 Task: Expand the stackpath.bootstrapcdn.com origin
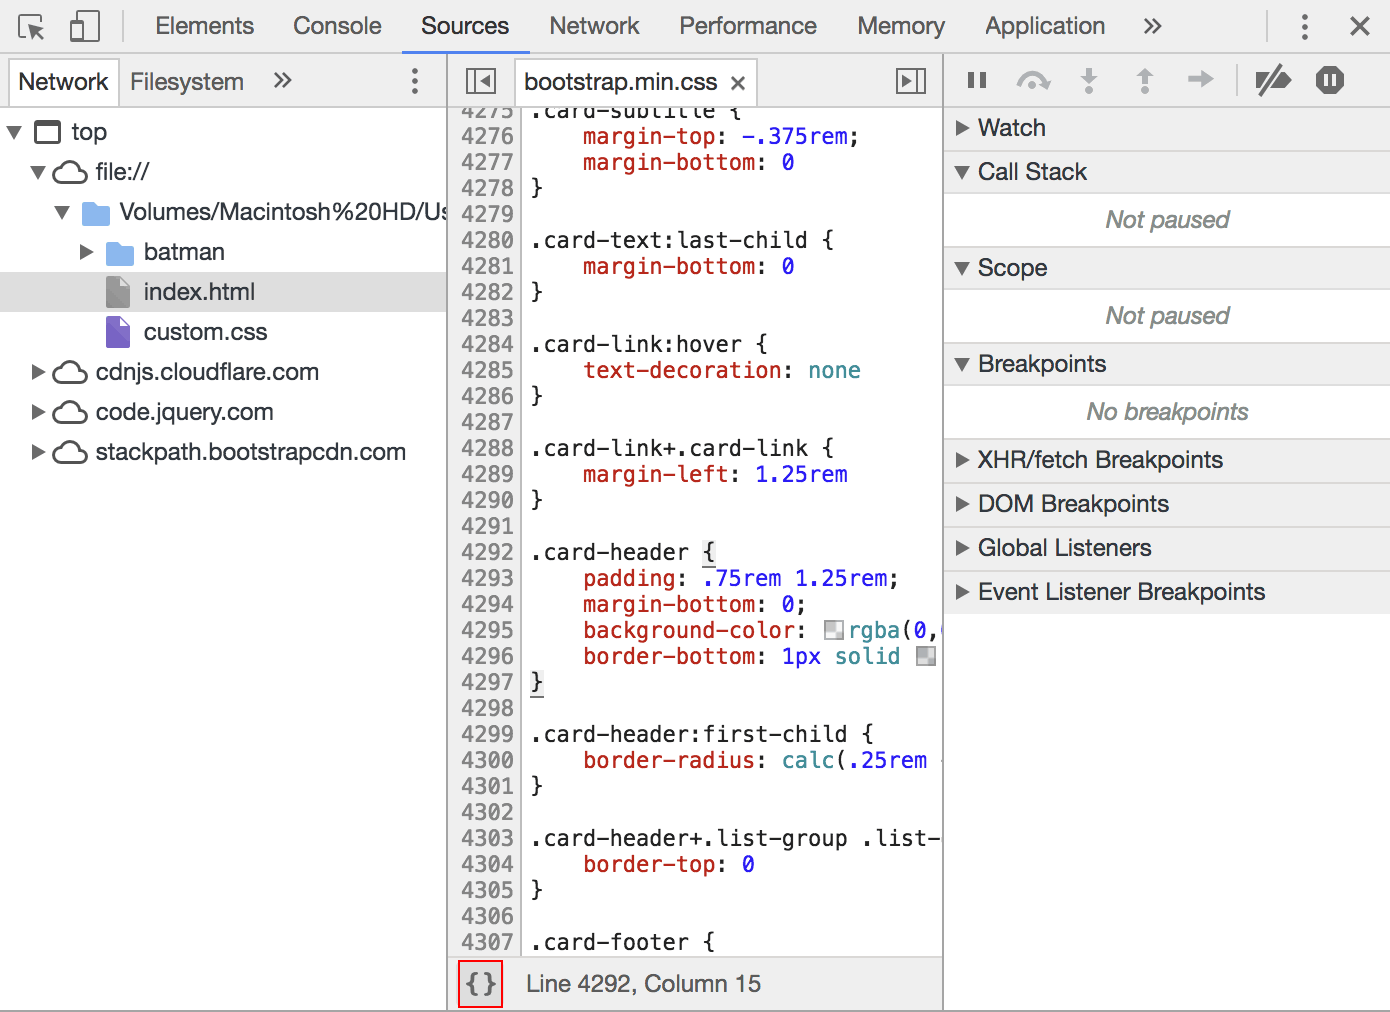tap(39, 452)
